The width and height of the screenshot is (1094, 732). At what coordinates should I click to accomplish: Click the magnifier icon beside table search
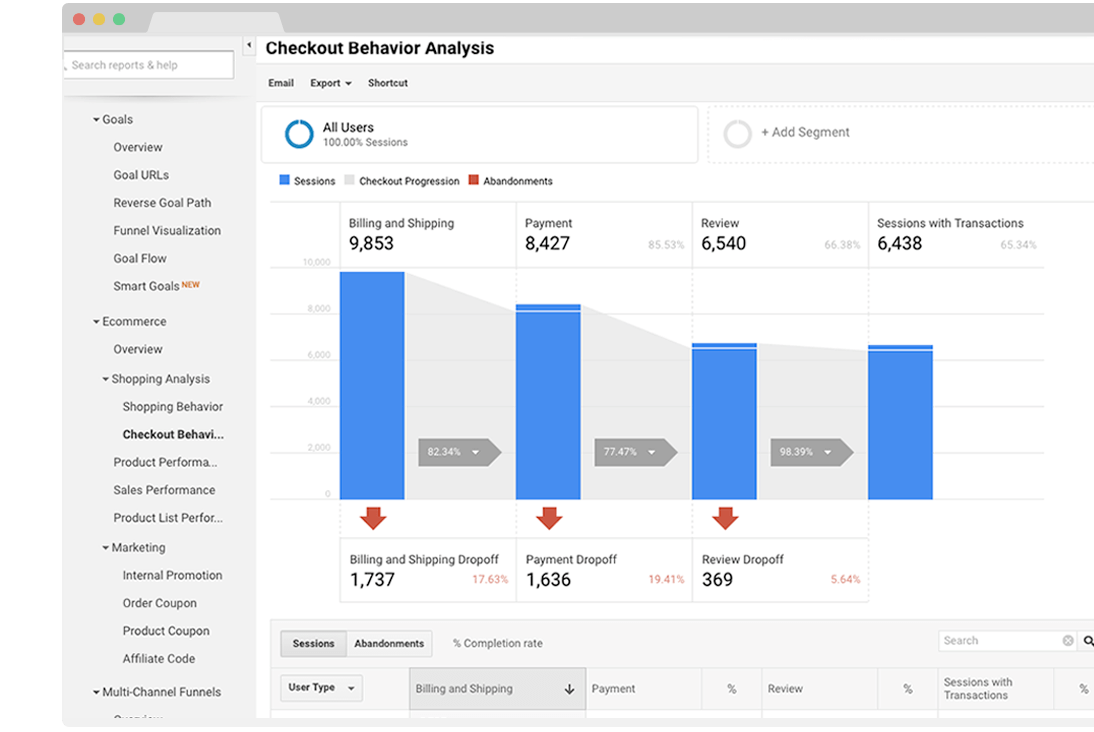[1088, 641]
